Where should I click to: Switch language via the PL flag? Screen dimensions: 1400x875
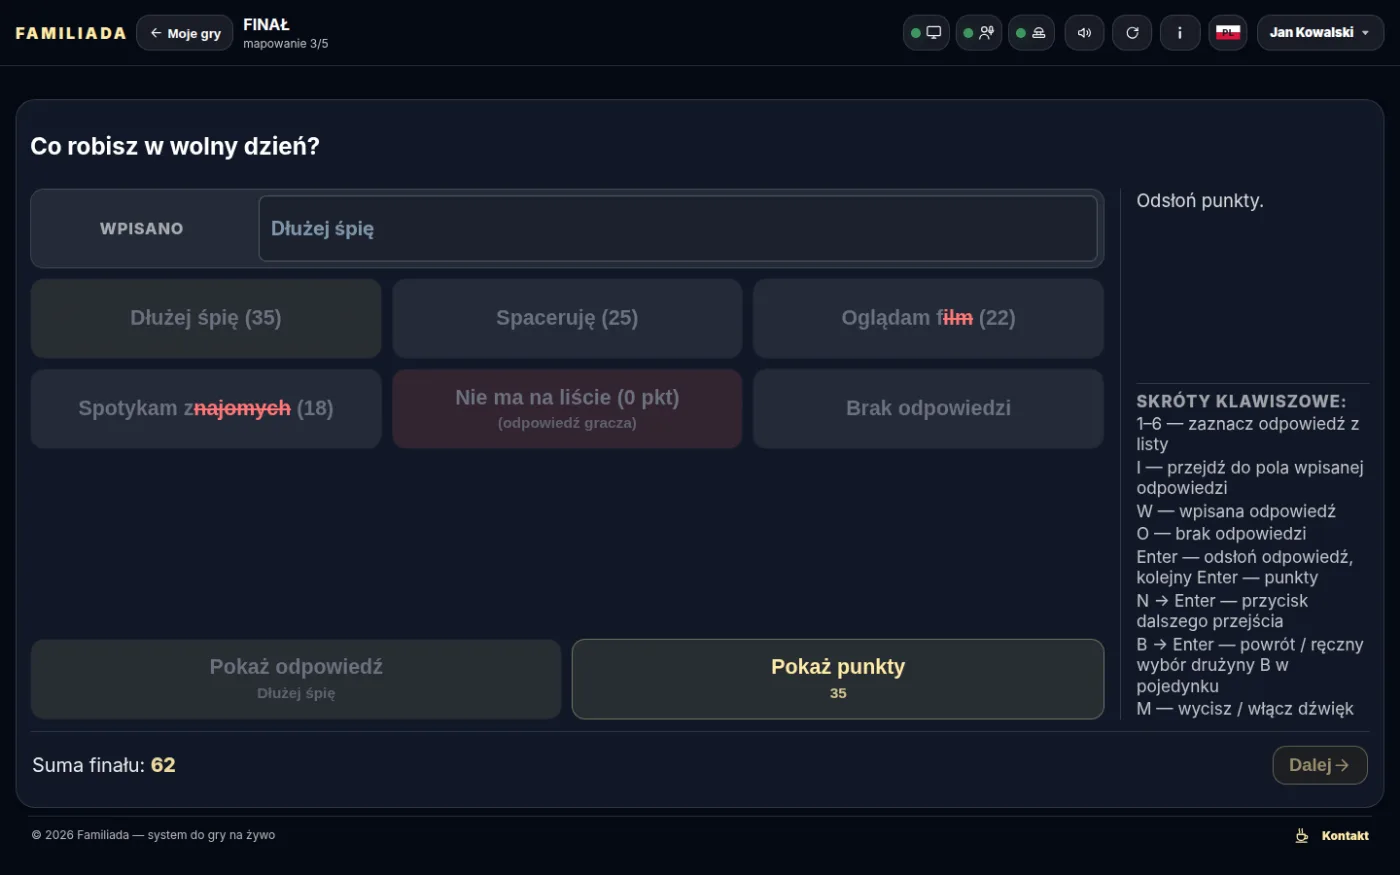coord(1228,33)
